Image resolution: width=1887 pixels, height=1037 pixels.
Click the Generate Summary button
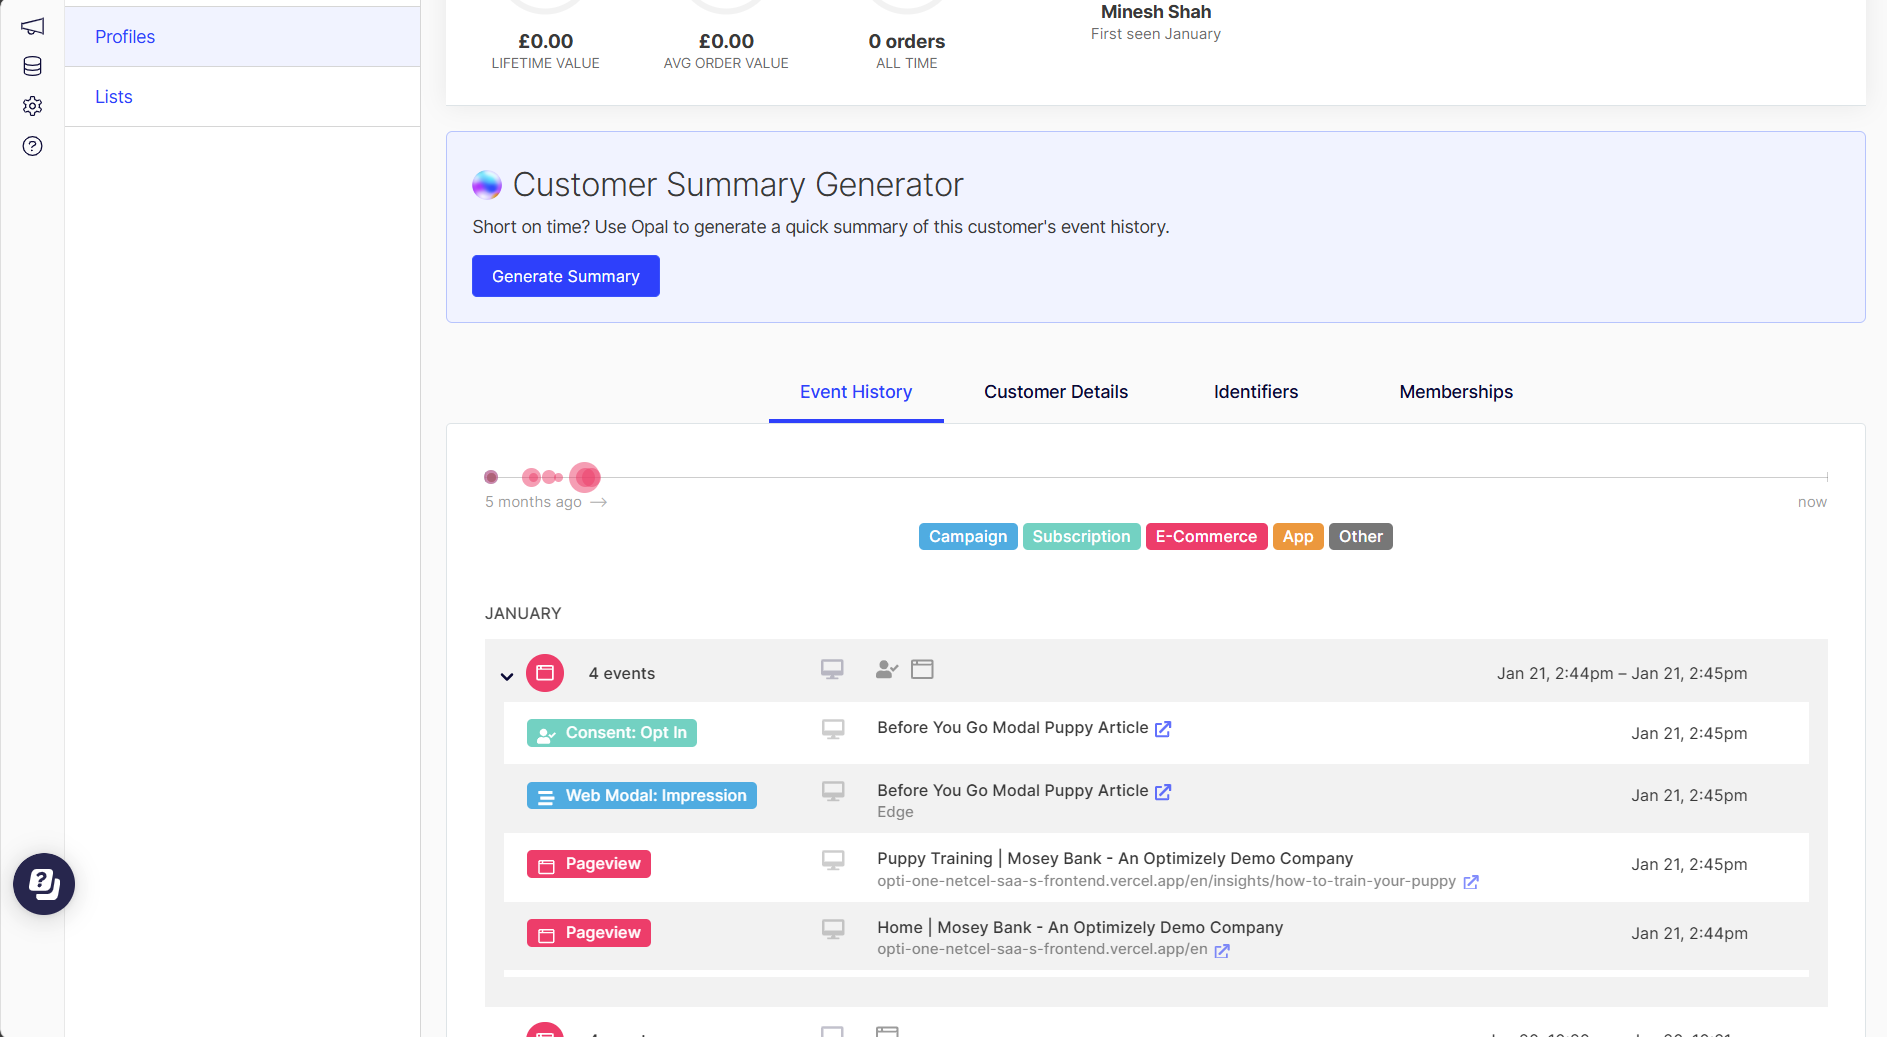tap(565, 276)
